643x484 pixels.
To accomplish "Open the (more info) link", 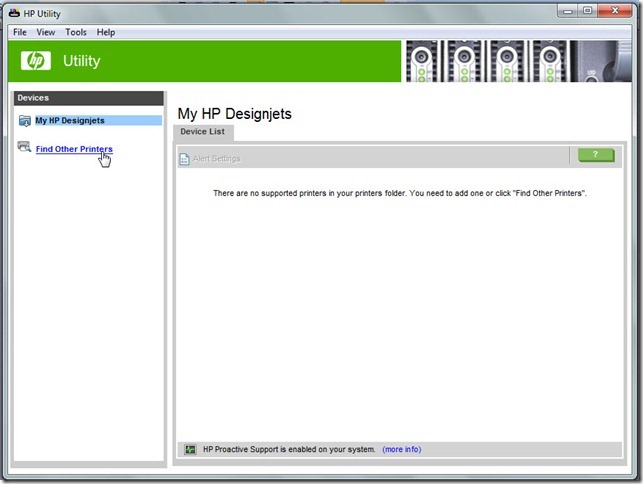I will (401, 449).
